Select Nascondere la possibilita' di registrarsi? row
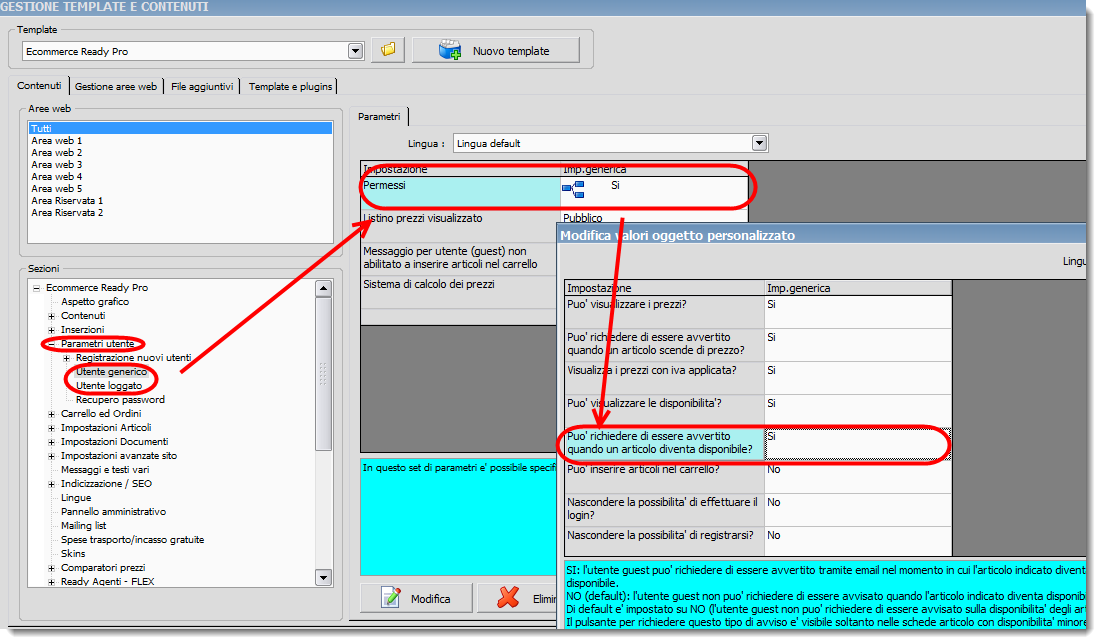 pyautogui.click(x=758, y=542)
